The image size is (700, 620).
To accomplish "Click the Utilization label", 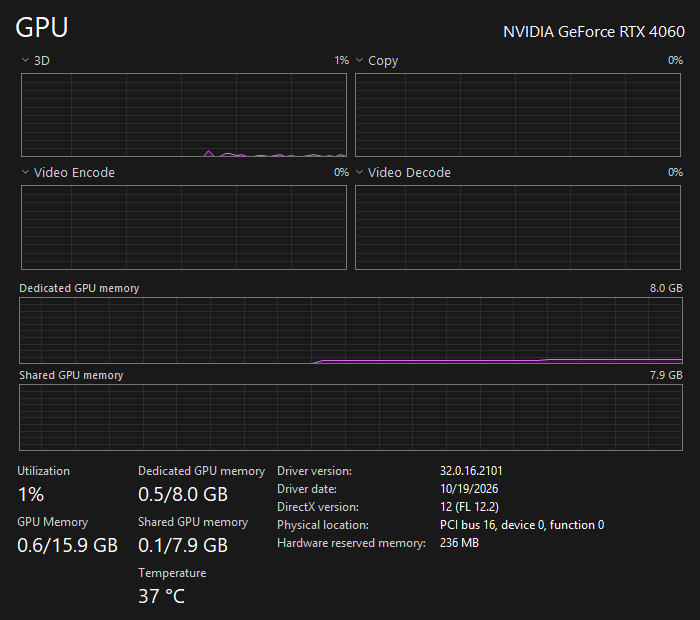I will pyautogui.click(x=43, y=471).
